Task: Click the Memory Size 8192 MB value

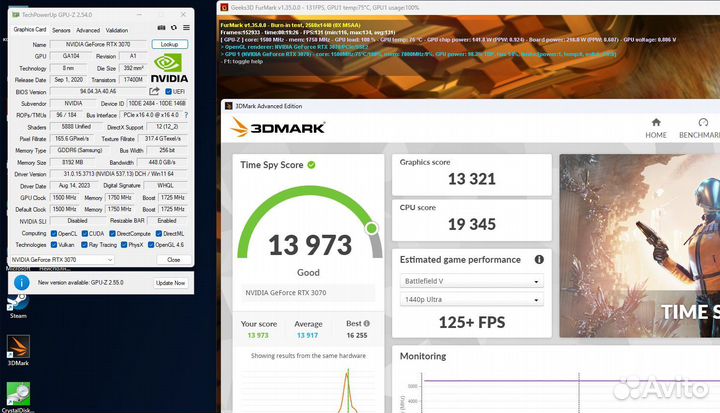Action: pyautogui.click(x=73, y=162)
